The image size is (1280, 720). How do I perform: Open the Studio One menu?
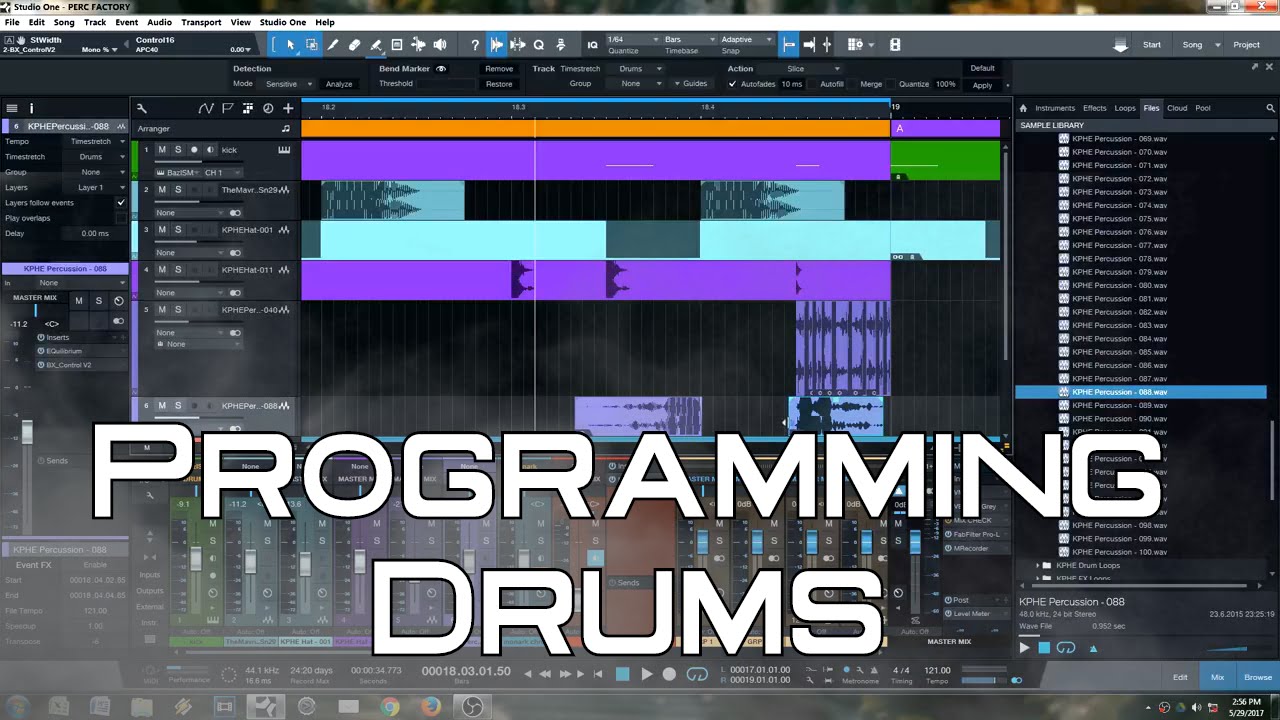point(283,22)
